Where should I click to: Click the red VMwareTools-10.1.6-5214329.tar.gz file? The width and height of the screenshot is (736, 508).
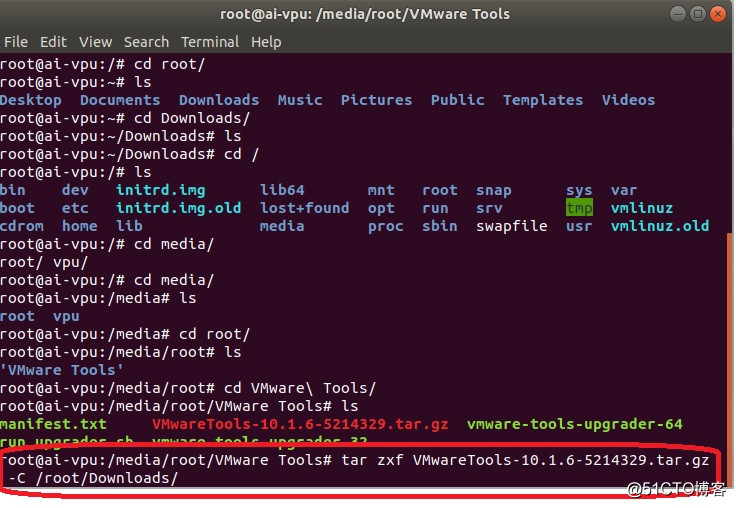tap(300, 424)
